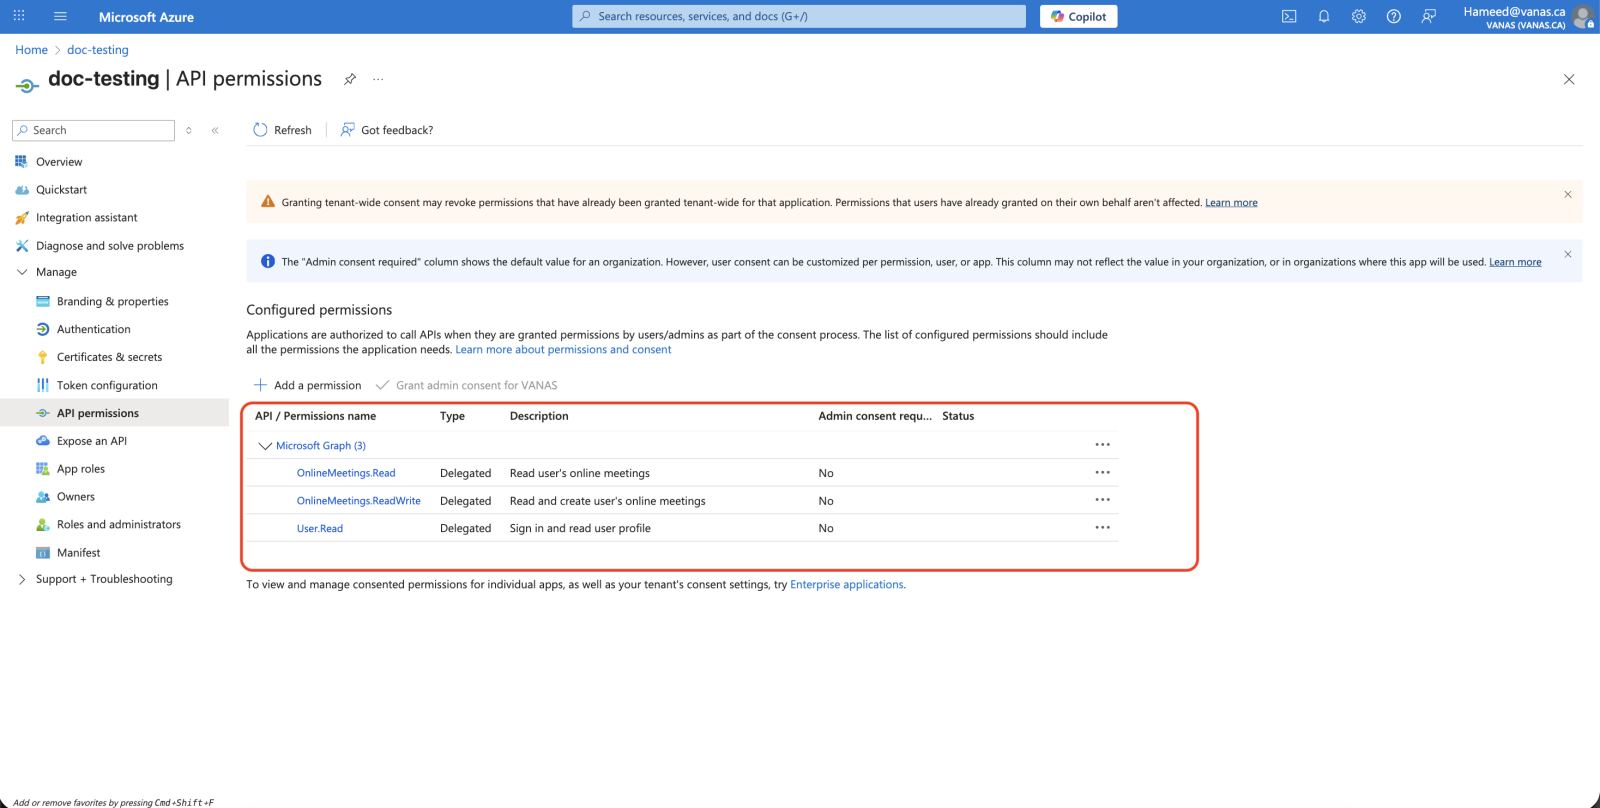Click the Type column header
This screenshot has width=1600, height=808.
point(452,416)
